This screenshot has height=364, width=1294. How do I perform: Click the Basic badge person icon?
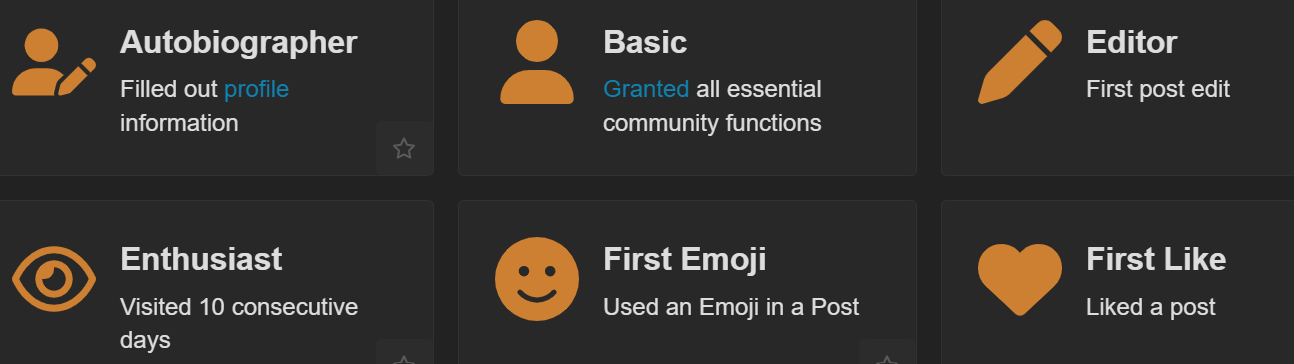coord(537,62)
